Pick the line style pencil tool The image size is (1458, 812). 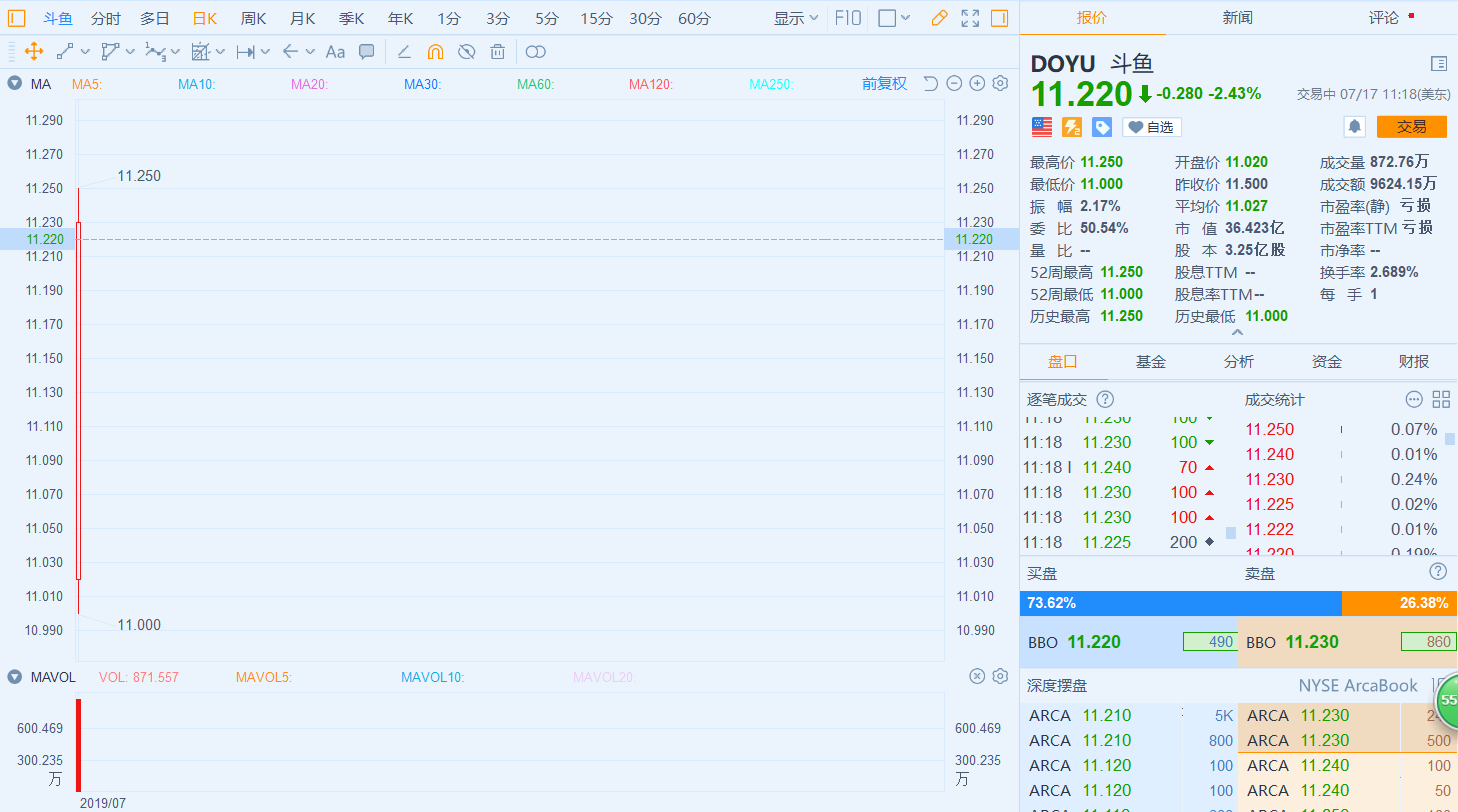[x=404, y=52]
